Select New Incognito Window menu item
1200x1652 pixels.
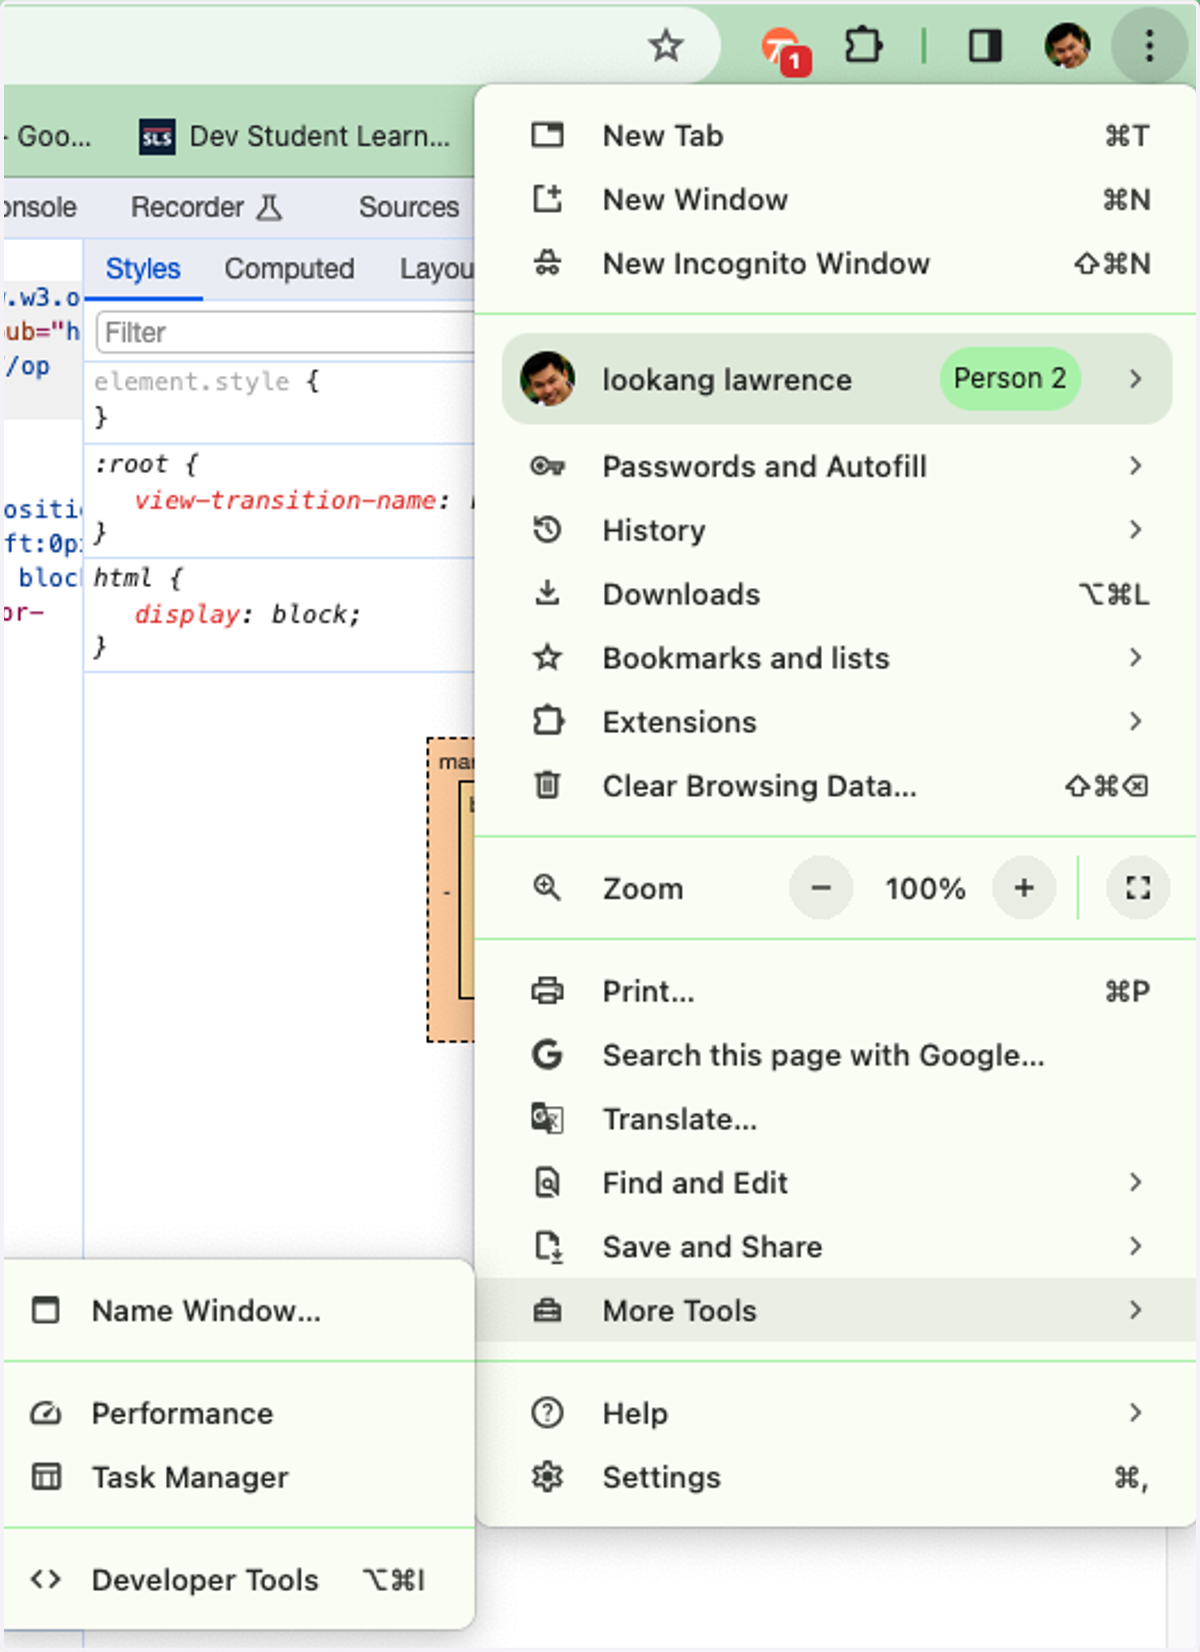(x=836, y=263)
